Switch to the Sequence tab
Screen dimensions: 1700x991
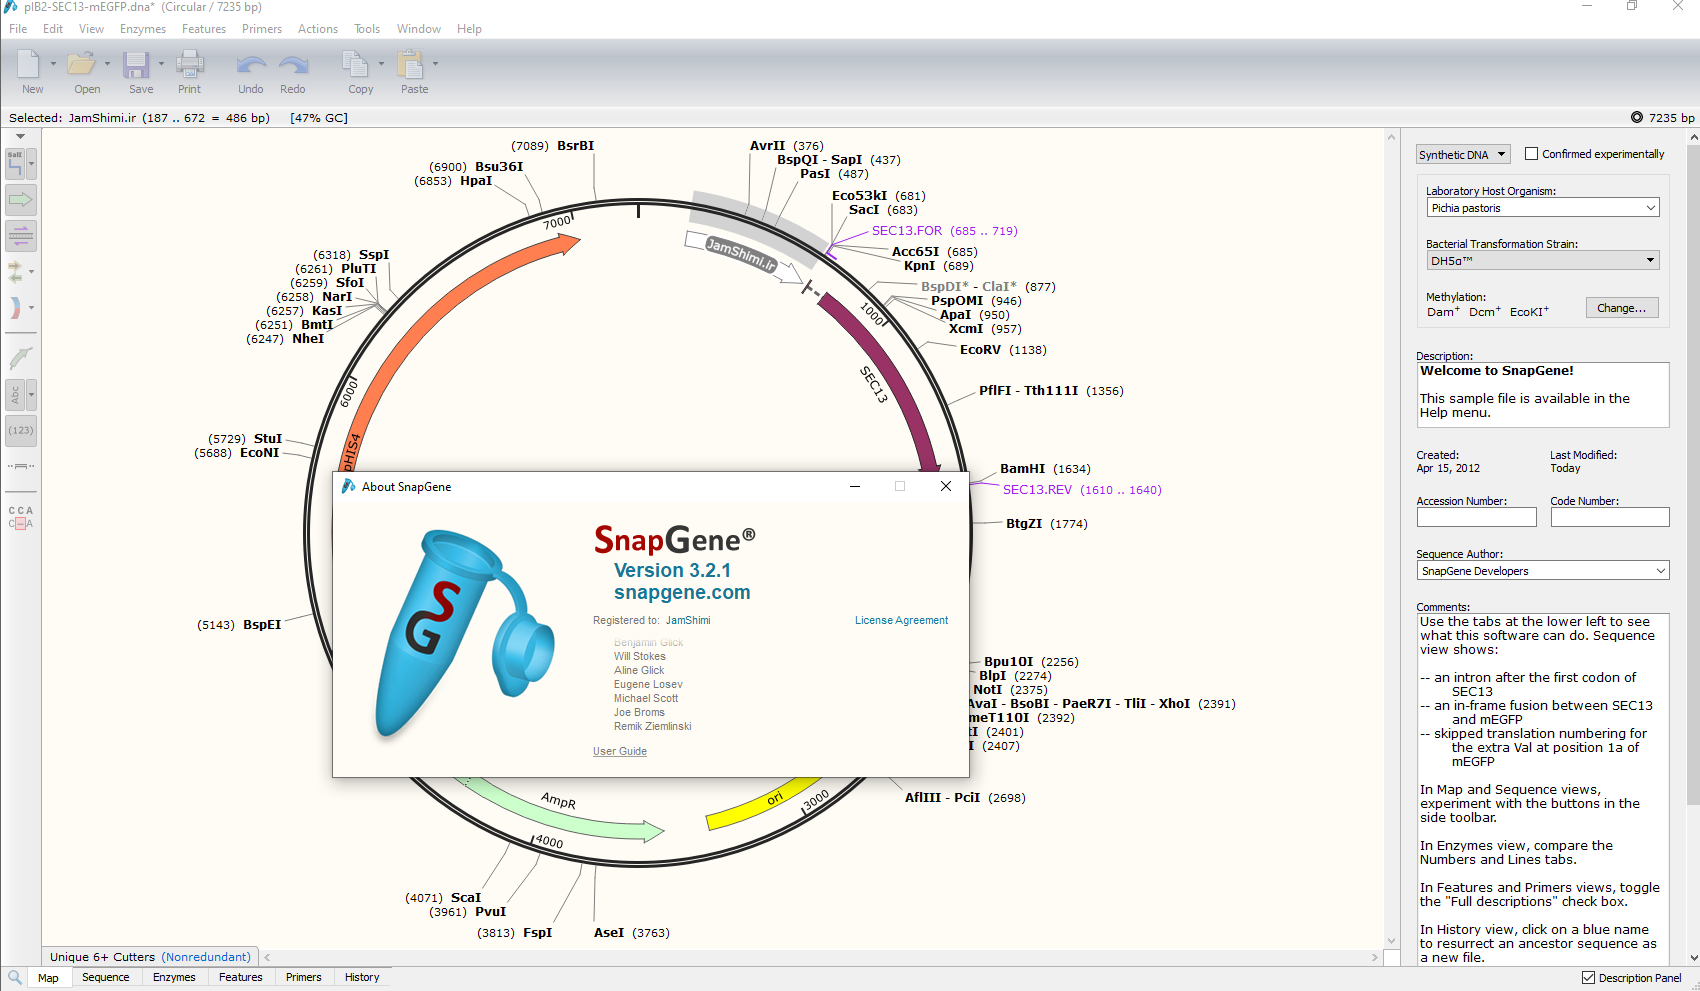(106, 977)
